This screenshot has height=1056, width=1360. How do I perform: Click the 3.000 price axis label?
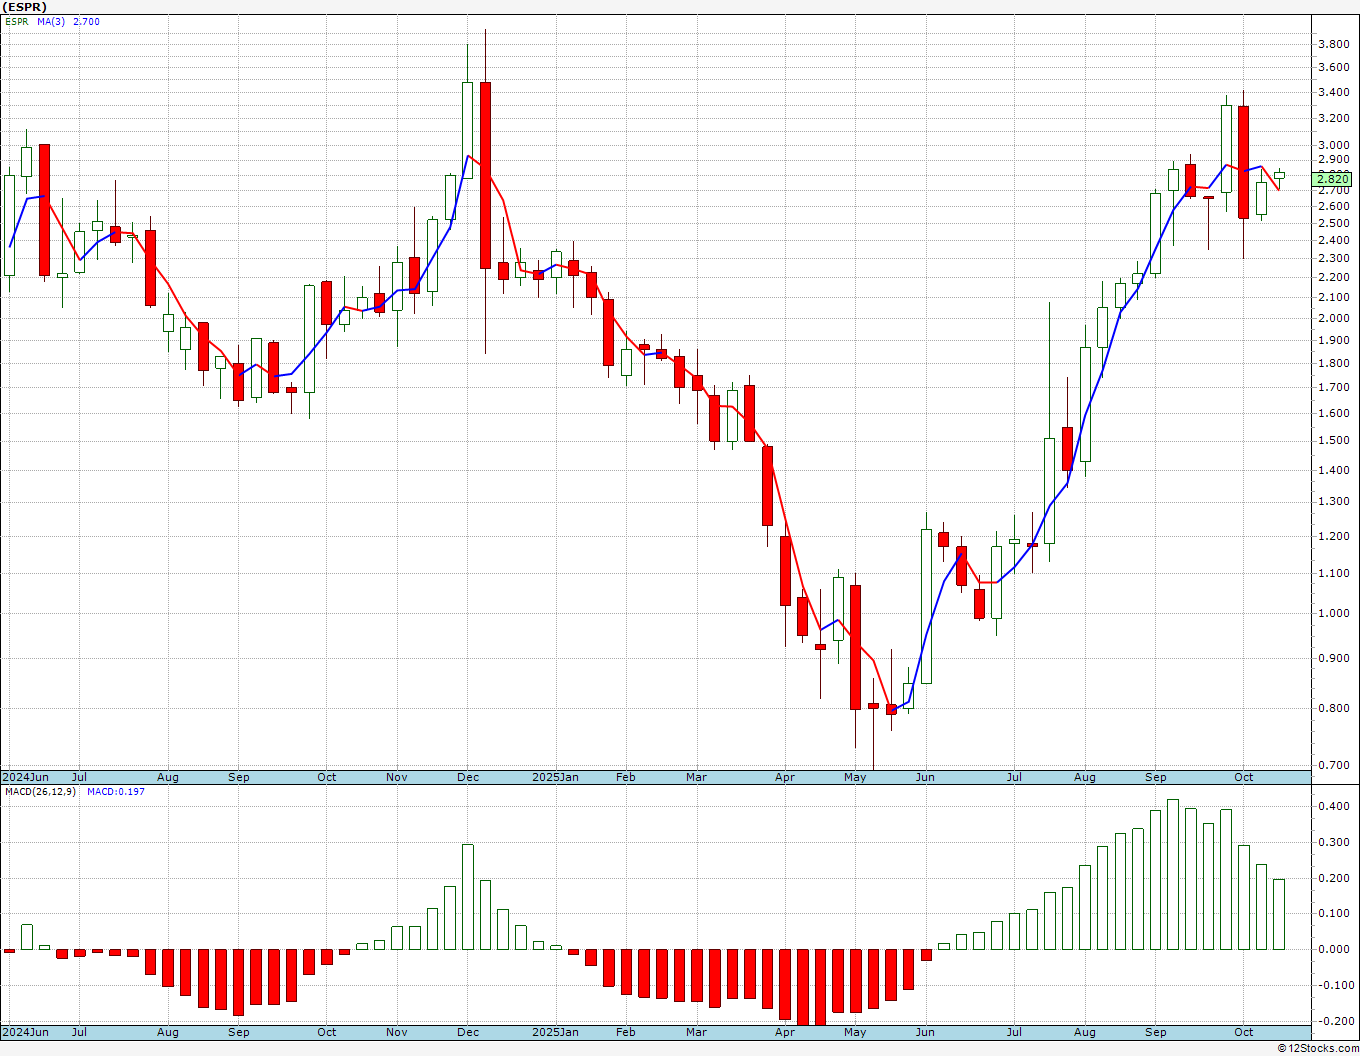point(1334,145)
